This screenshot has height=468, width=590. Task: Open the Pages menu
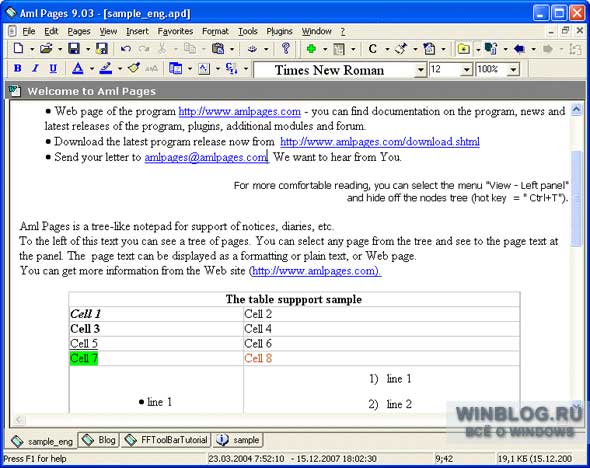pyautogui.click(x=79, y=31)
